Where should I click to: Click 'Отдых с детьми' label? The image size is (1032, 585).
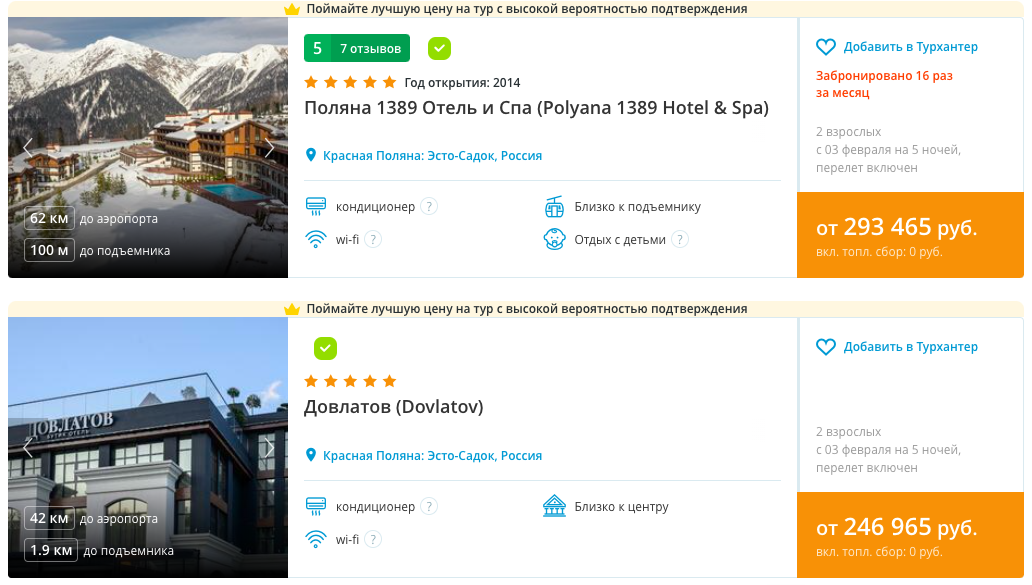[x=620, y=240]
